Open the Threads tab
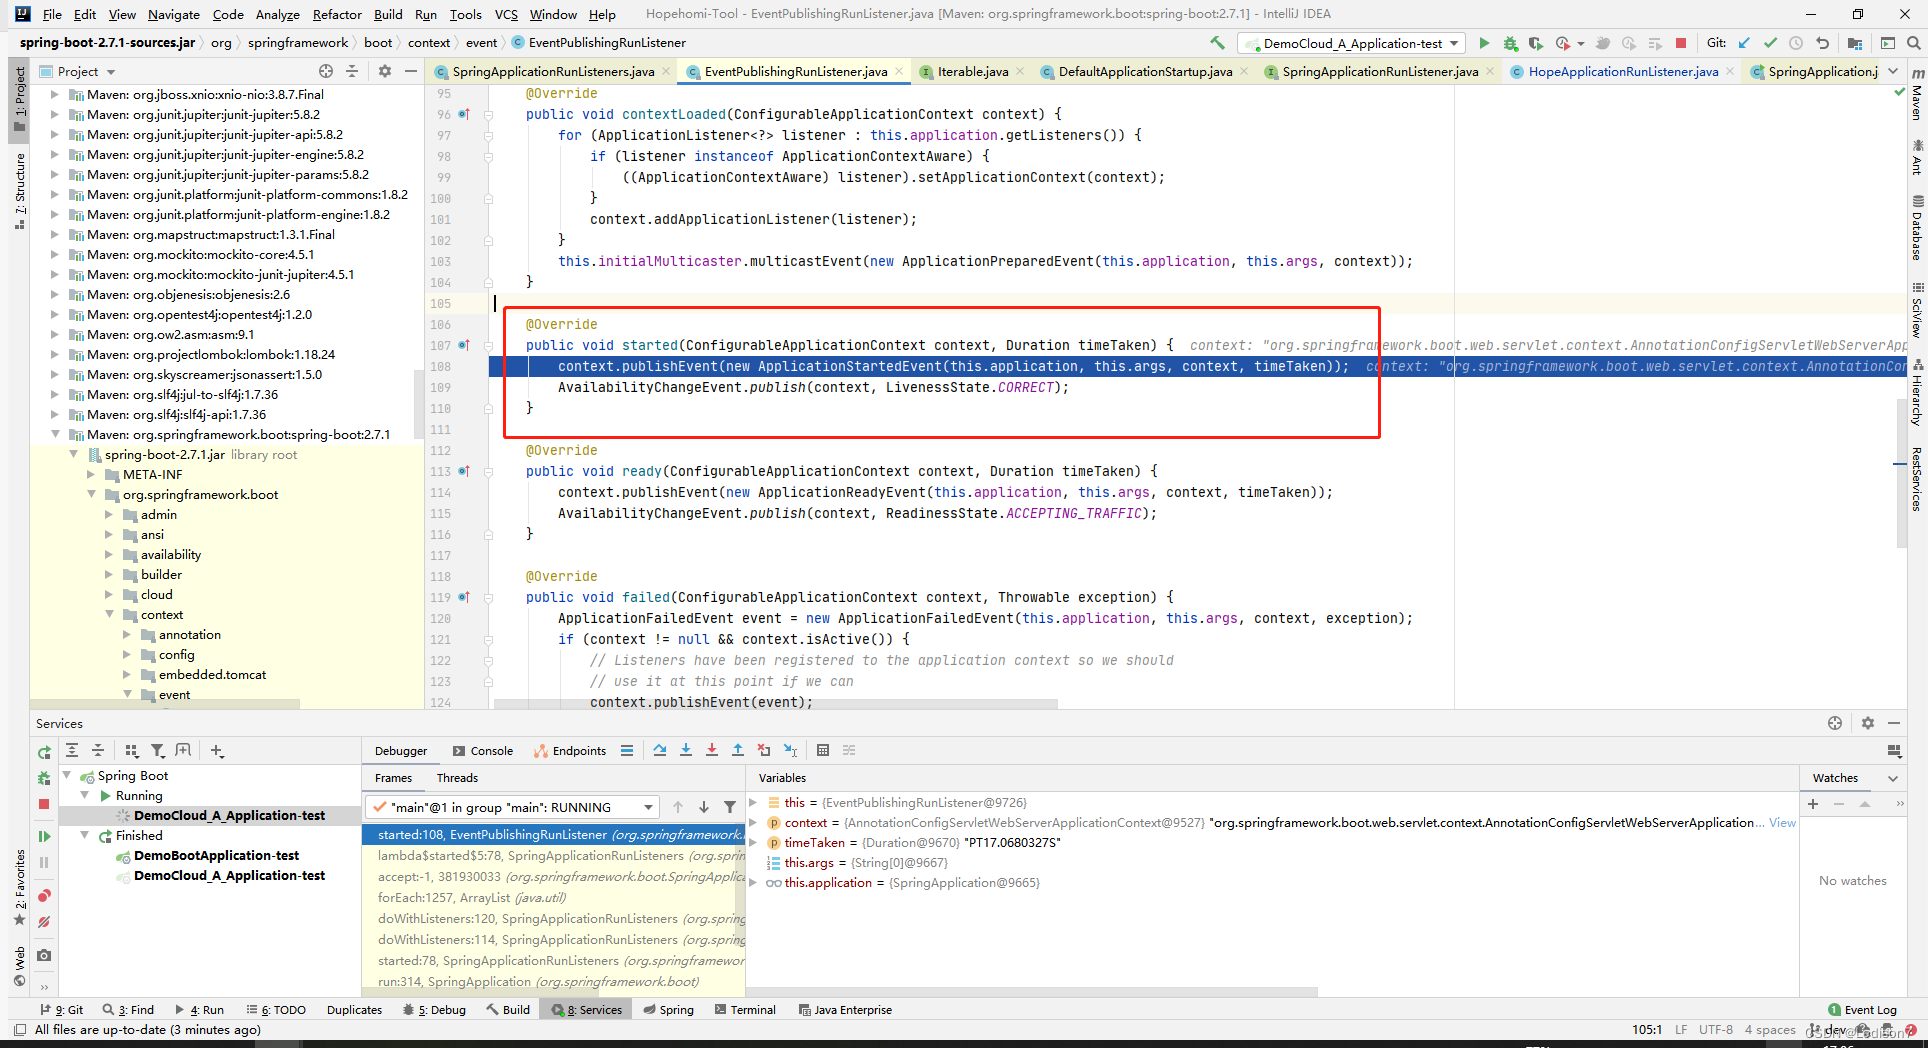1928x1048 pixels. pos(457,778)
